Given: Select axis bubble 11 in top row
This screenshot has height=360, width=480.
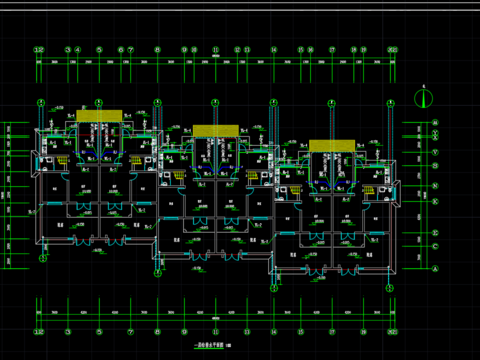Looking at the screenshot, I should tap(216, 50).
